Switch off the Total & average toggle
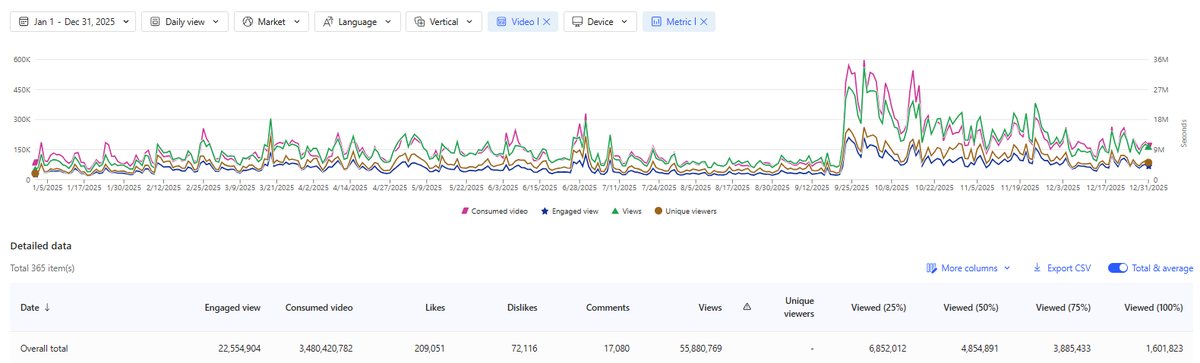The width and height of the screenshot is (1200, 363). 1118,268
